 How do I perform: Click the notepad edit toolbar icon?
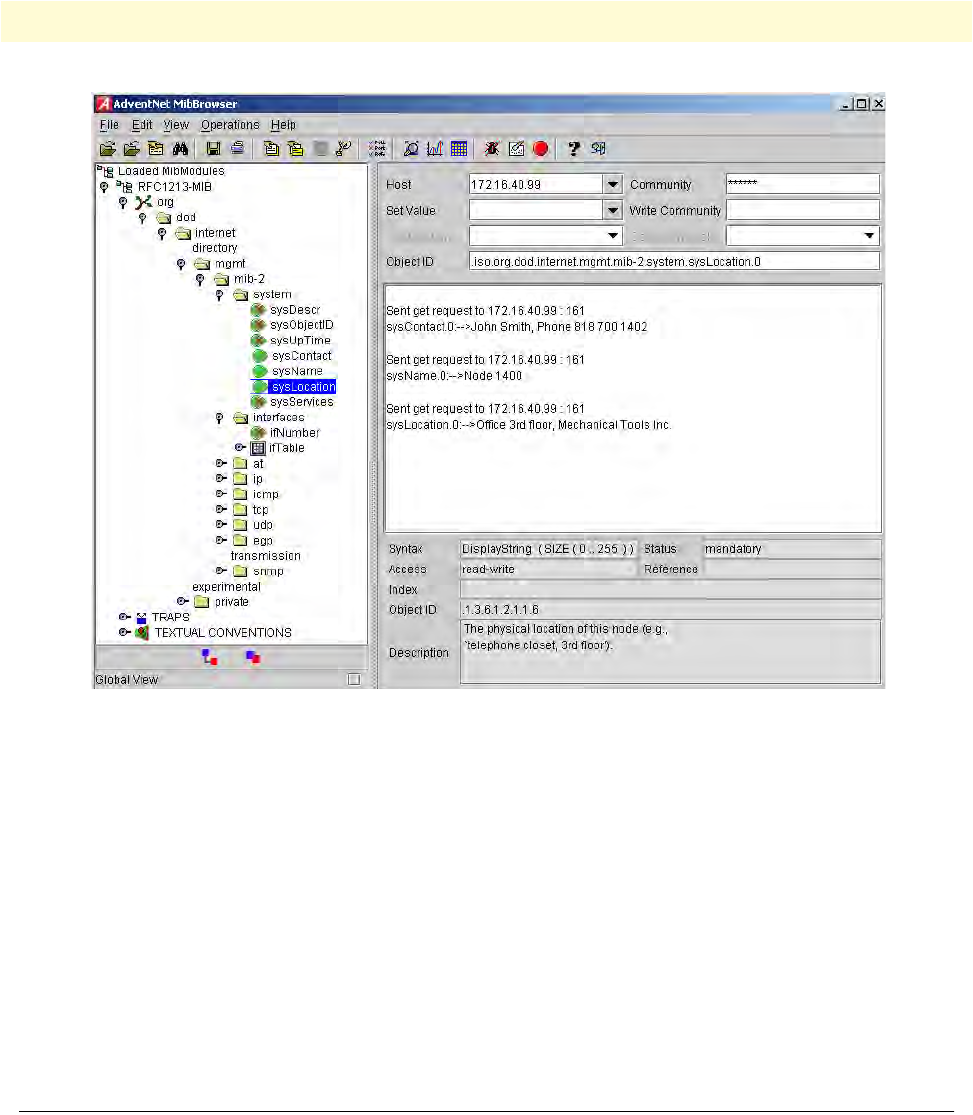(x=516, y=149)
